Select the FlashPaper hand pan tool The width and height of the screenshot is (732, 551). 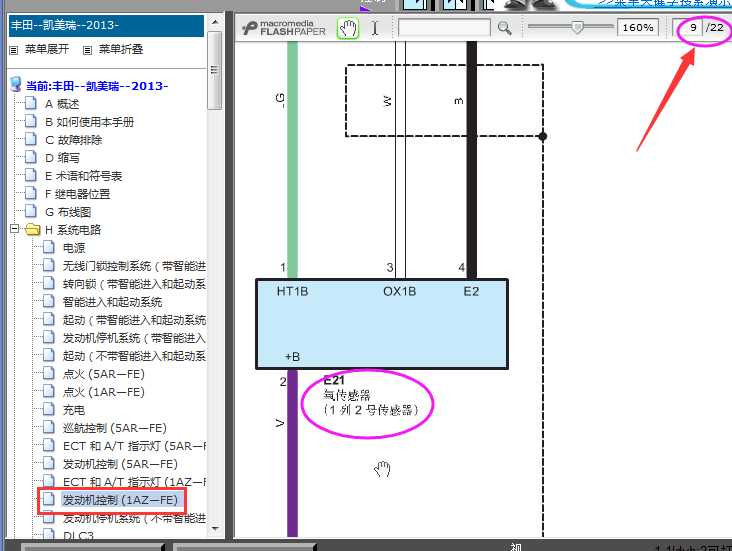pyautogui.click(x=348, y=28)
